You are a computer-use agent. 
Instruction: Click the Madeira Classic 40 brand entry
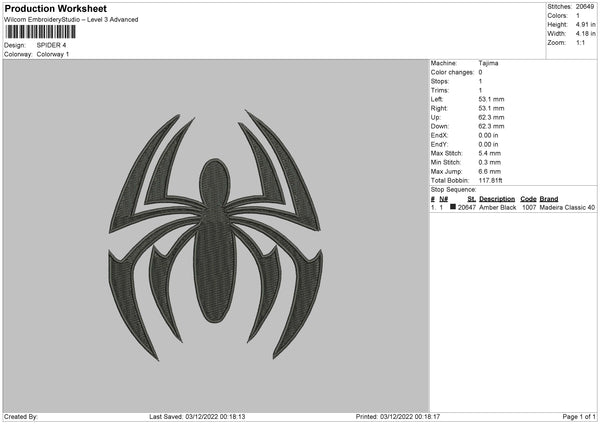[567, 207]
